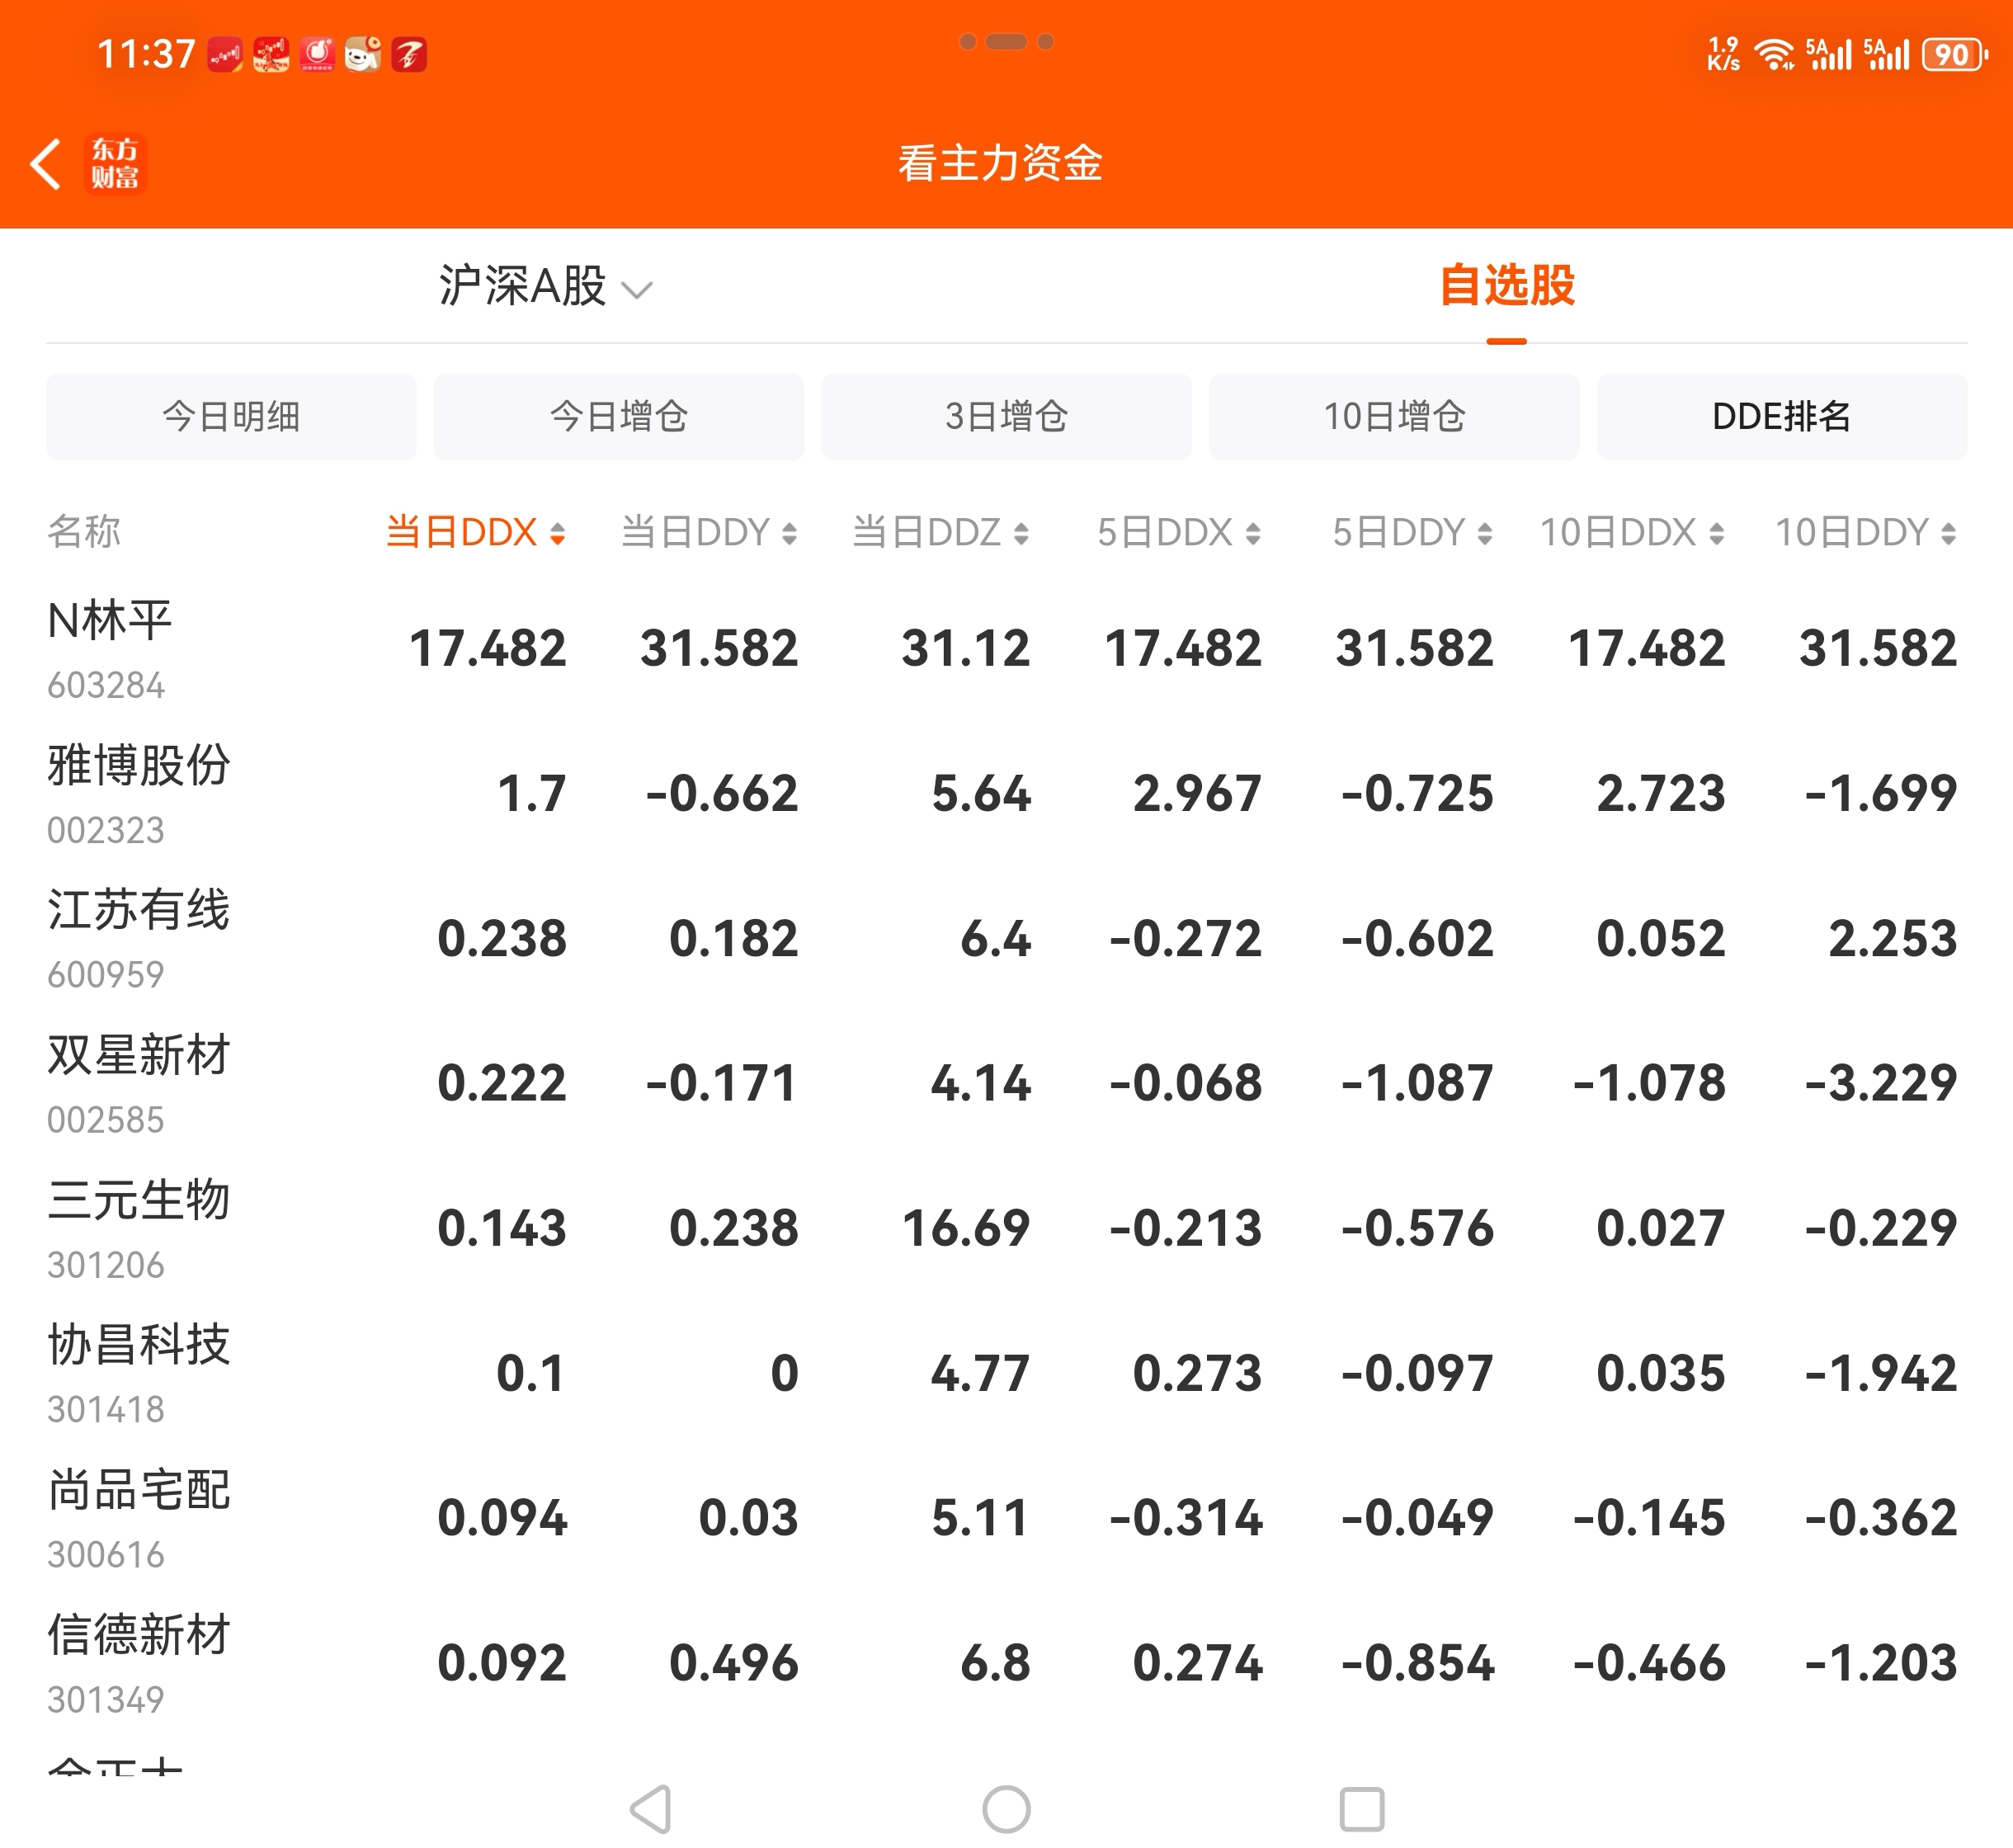Tap the Wi-Fi status icon
Image resolution: width=2013 pixels, height=1848 pixels.
coord(1774,54)
